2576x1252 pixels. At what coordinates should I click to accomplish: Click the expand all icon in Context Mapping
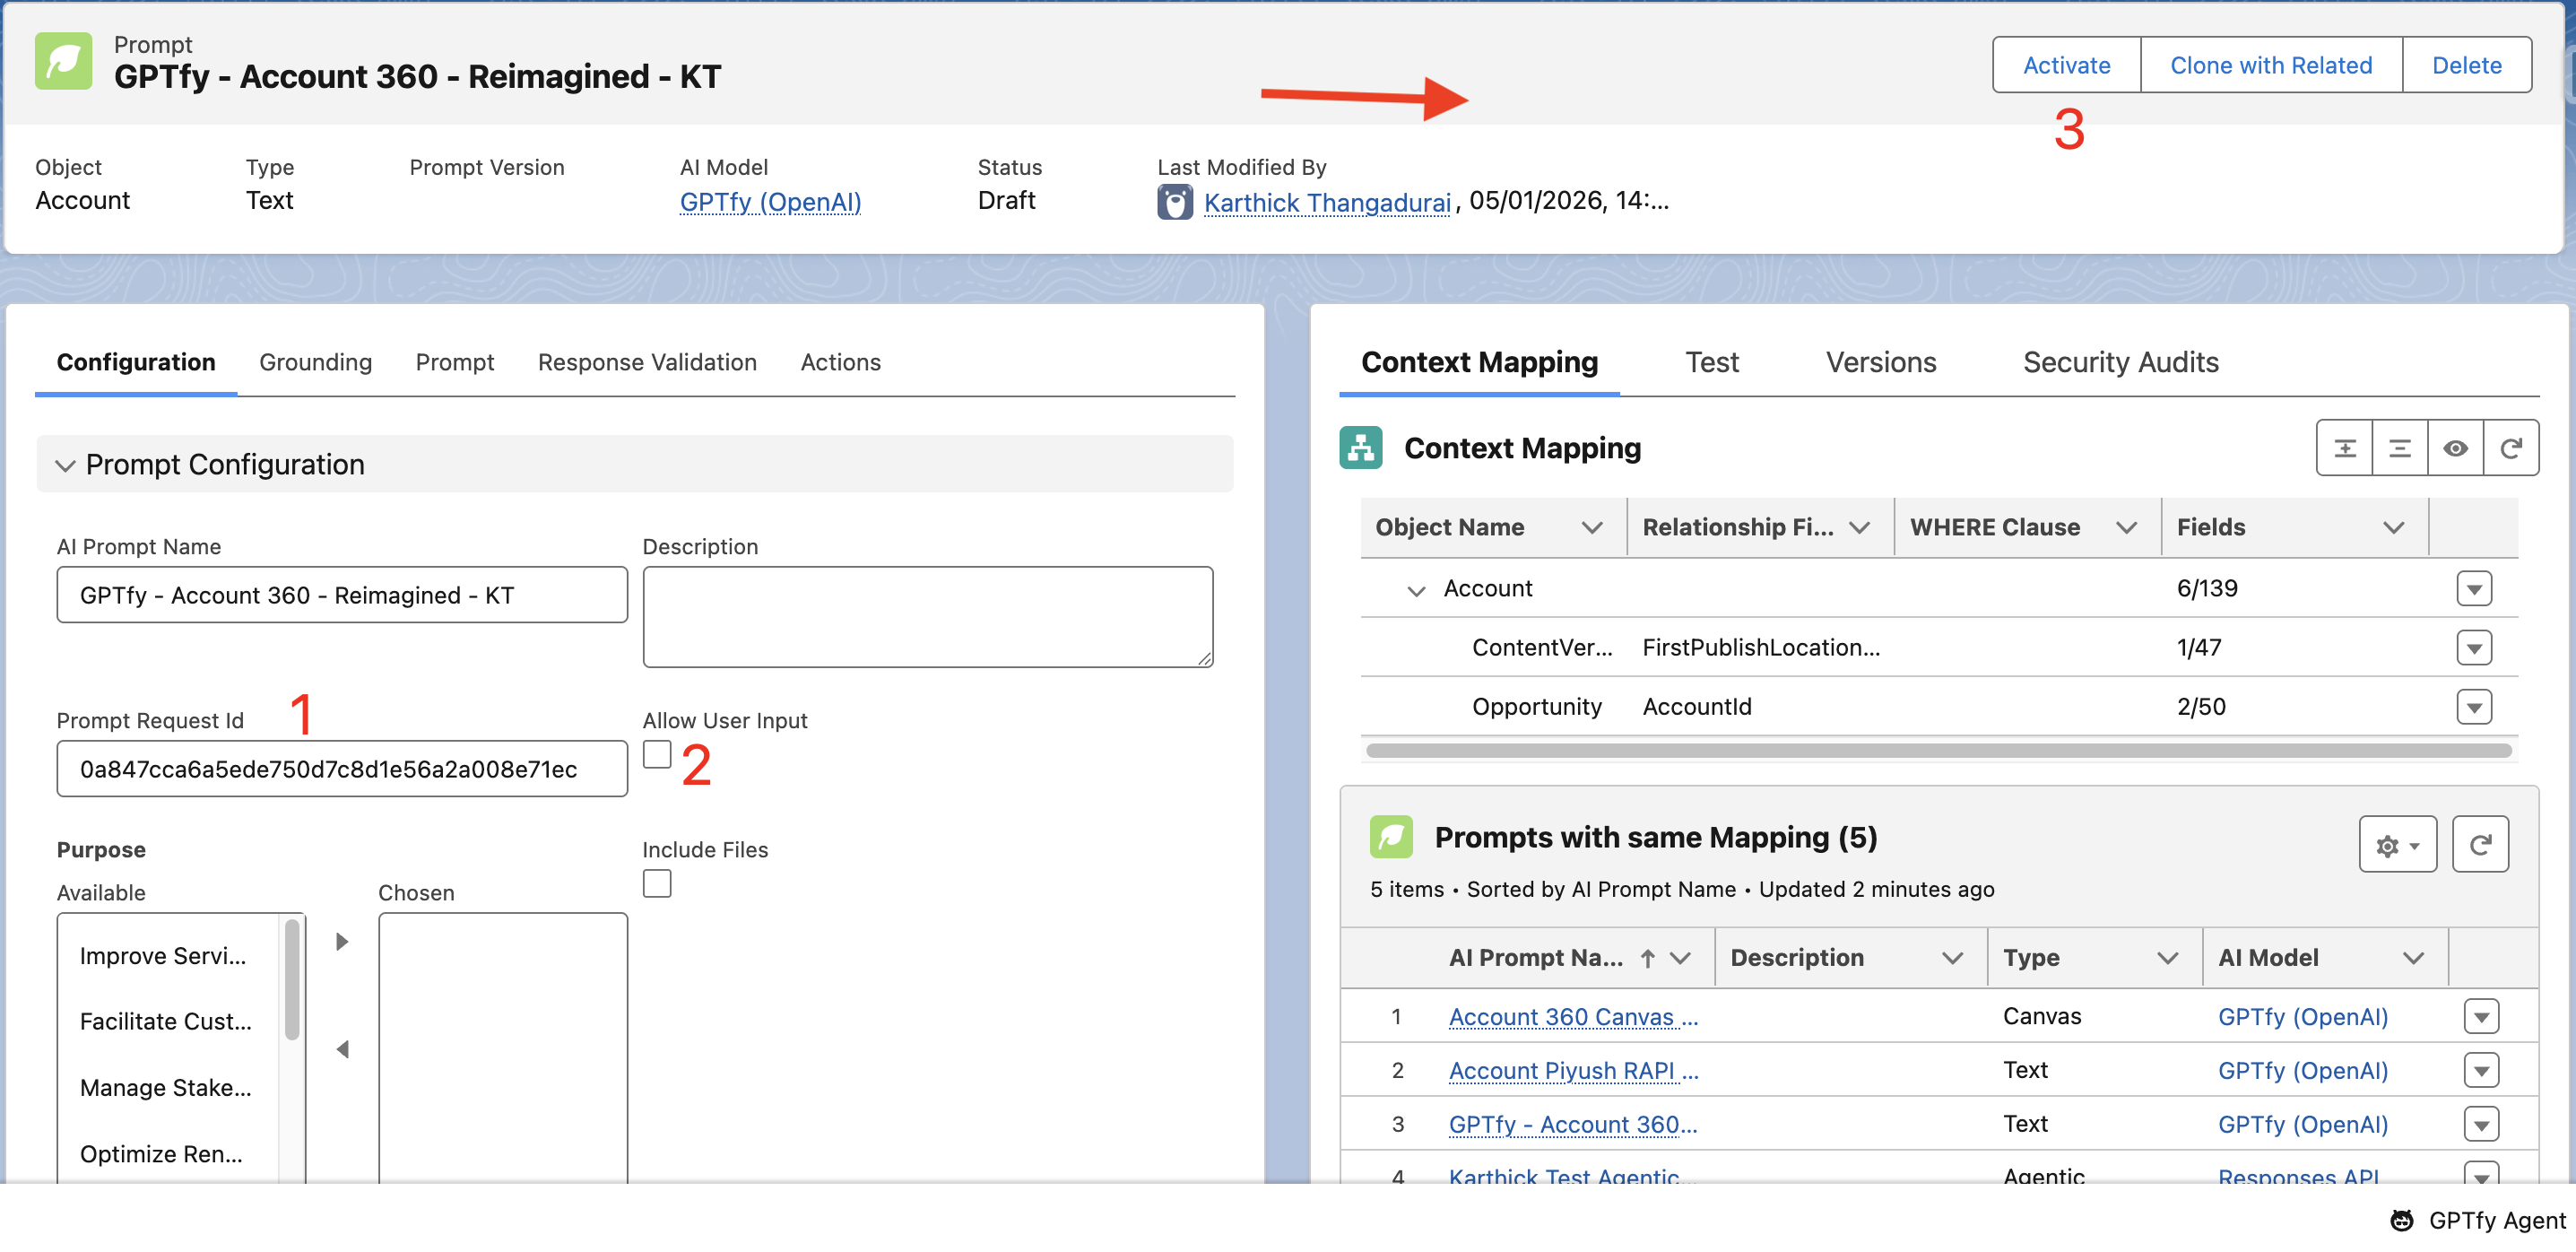(2344, 448)
